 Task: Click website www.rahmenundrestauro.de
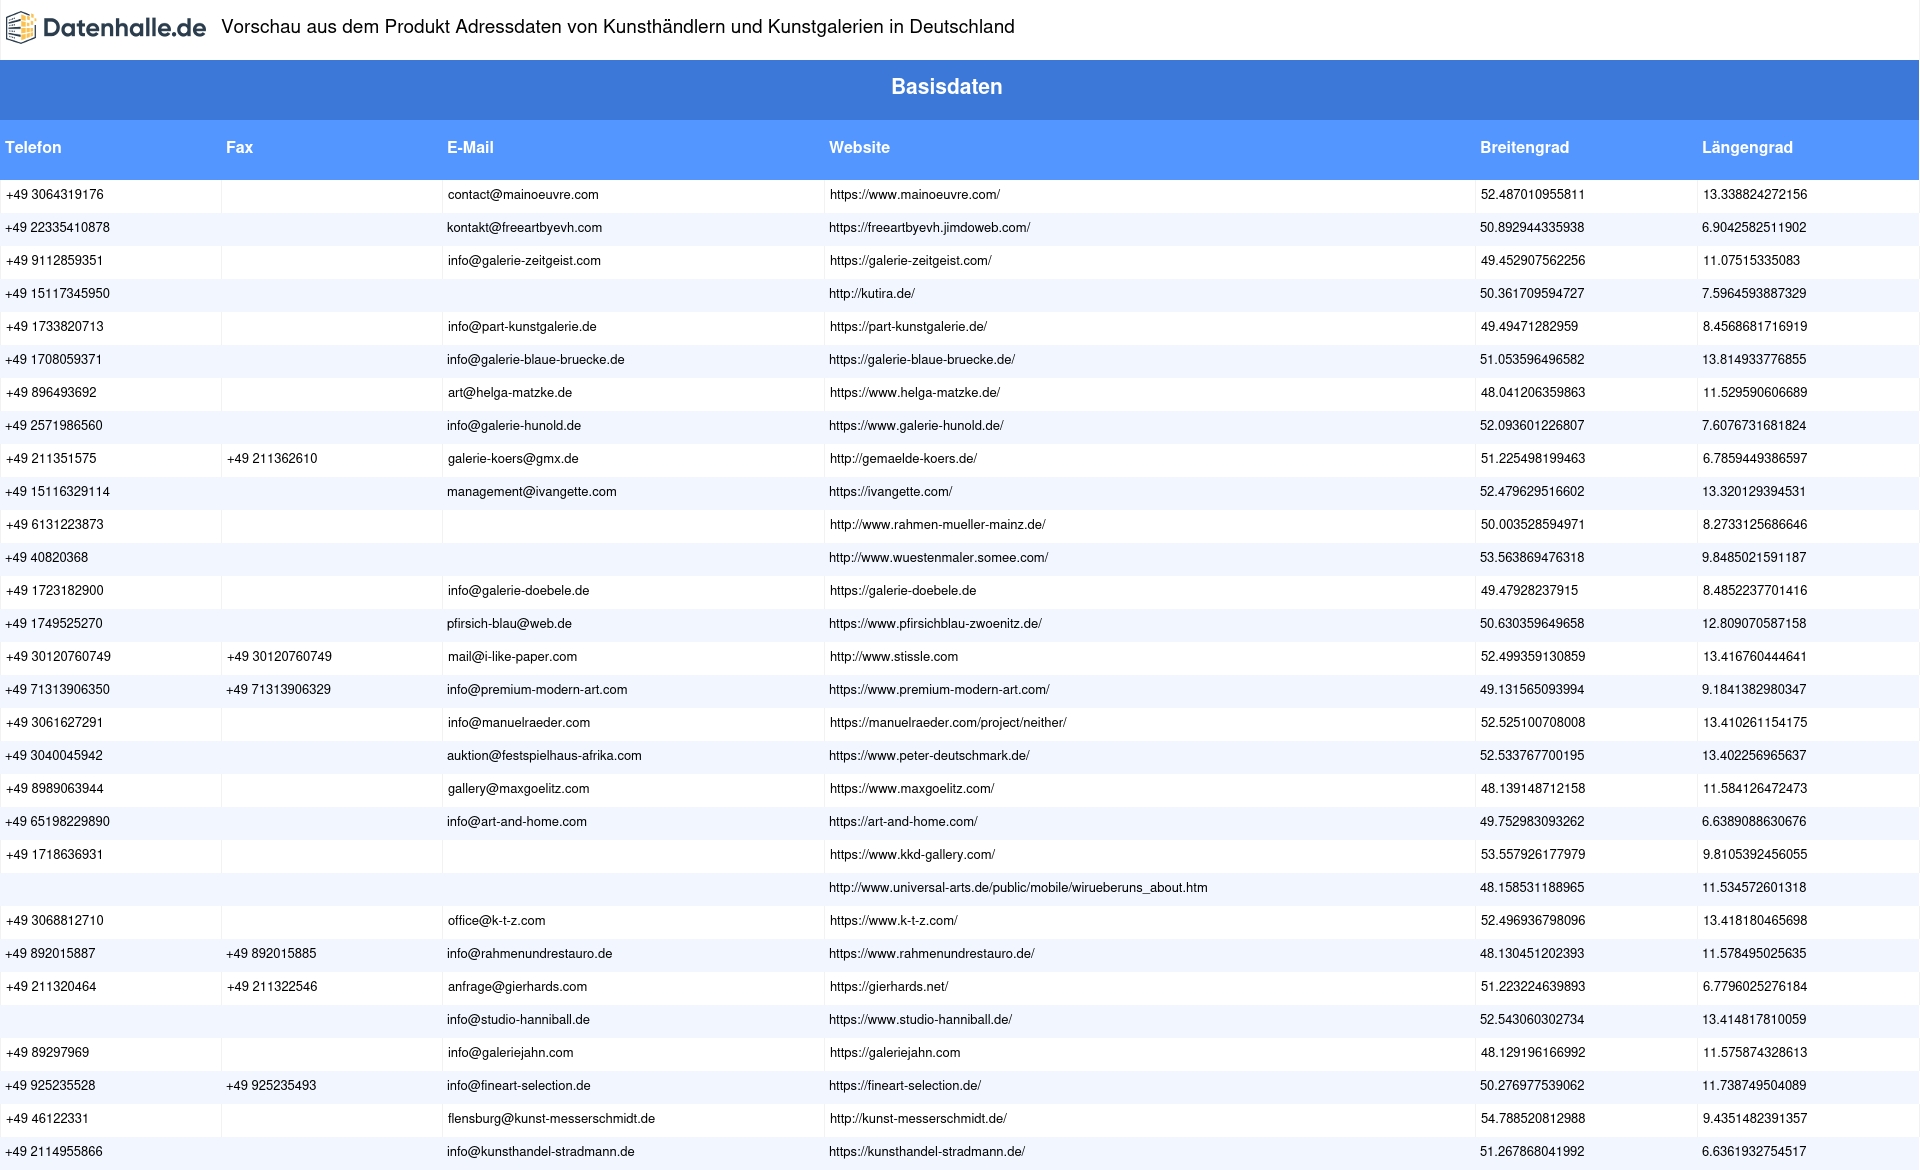[932, 954]
